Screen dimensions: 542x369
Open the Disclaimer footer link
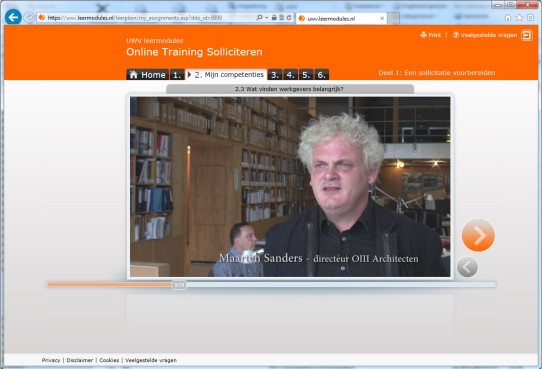pos(80,360)
